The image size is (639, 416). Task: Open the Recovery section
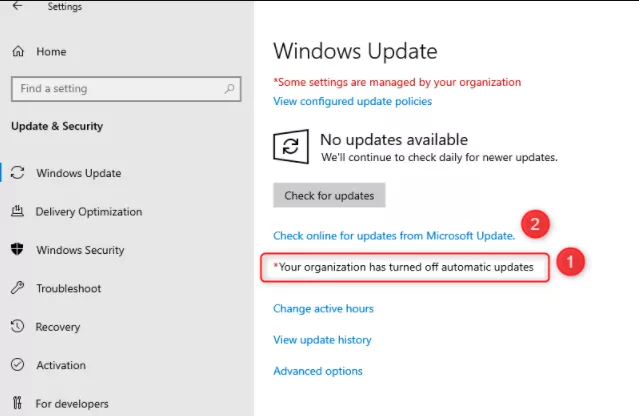pyautogui.click(x=58, y=327)
